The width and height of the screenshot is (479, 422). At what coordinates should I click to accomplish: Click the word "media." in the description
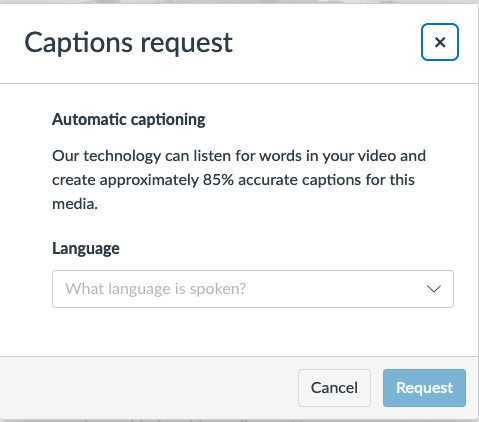pyautogui.click(x=75, y=204)
